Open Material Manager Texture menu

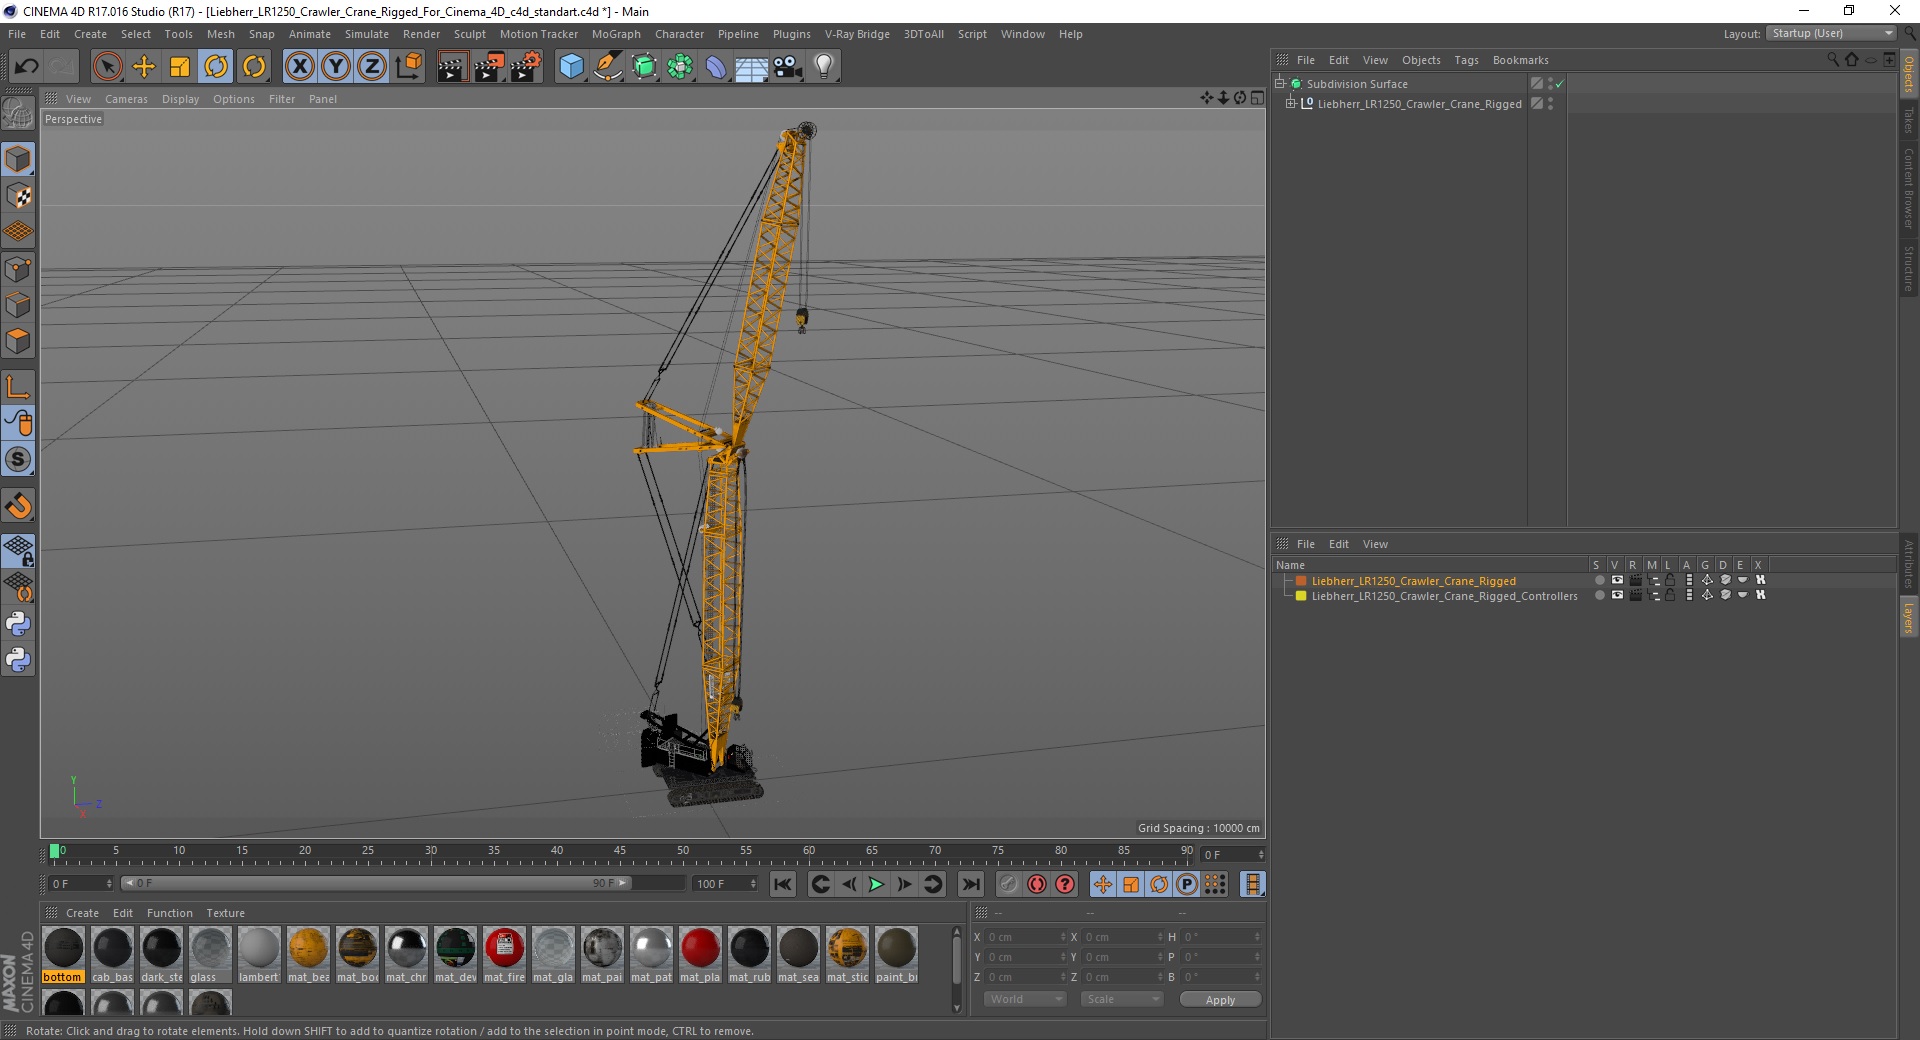click(225, 913)
